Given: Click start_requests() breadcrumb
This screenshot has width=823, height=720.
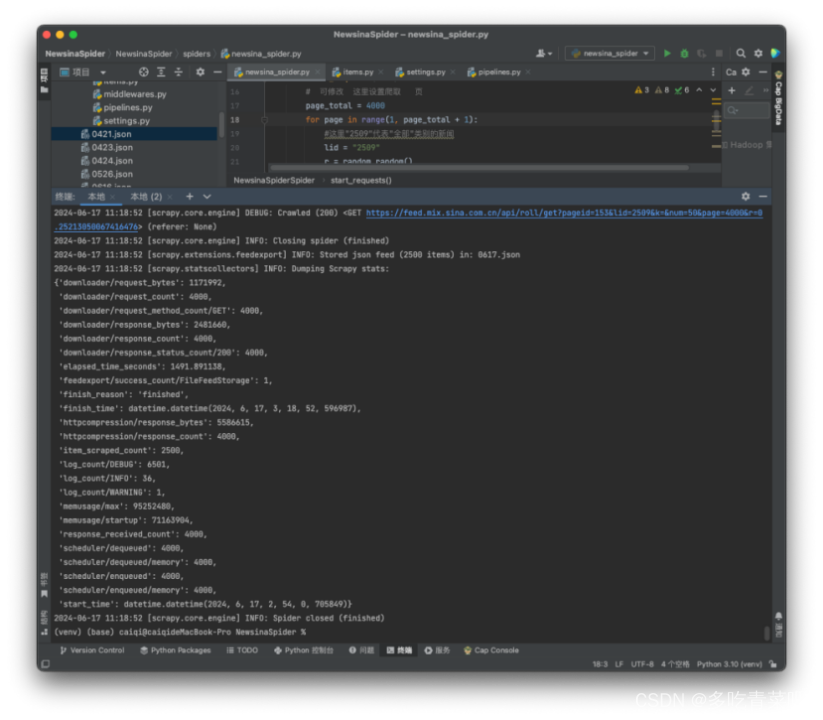Looking at the screenshot, I should tap(361, 181).
